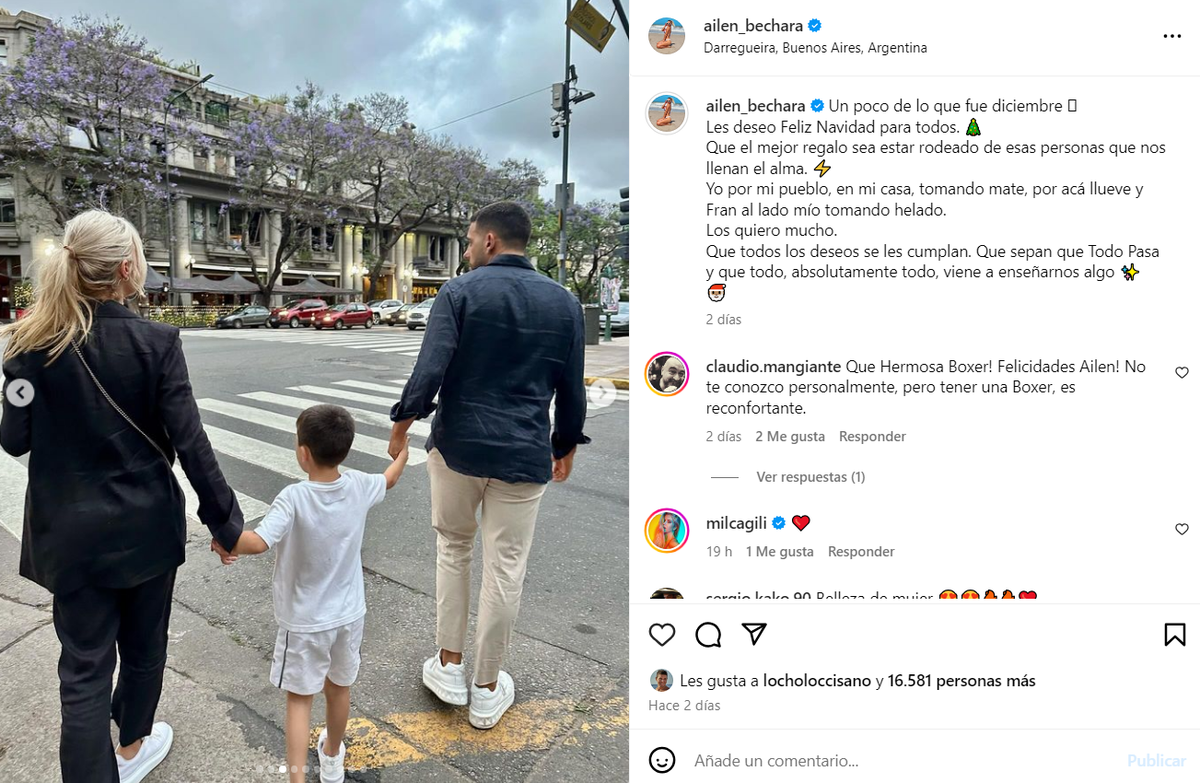Screen dimensions: 1200x783
Task: Click the Publicar button
Action: pos(1156,761)
